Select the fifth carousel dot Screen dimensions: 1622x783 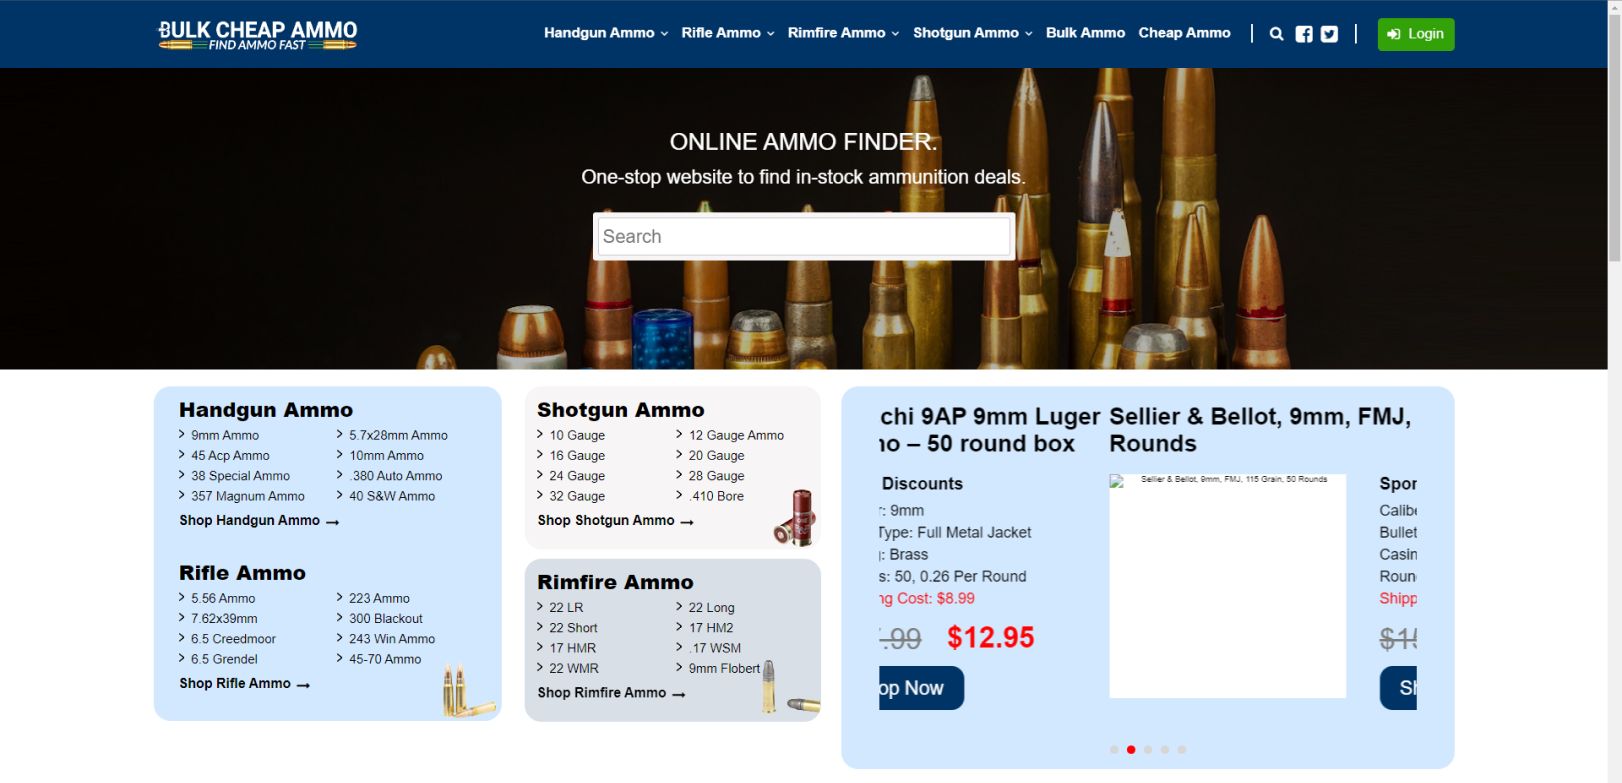[x=1182, y=749]
